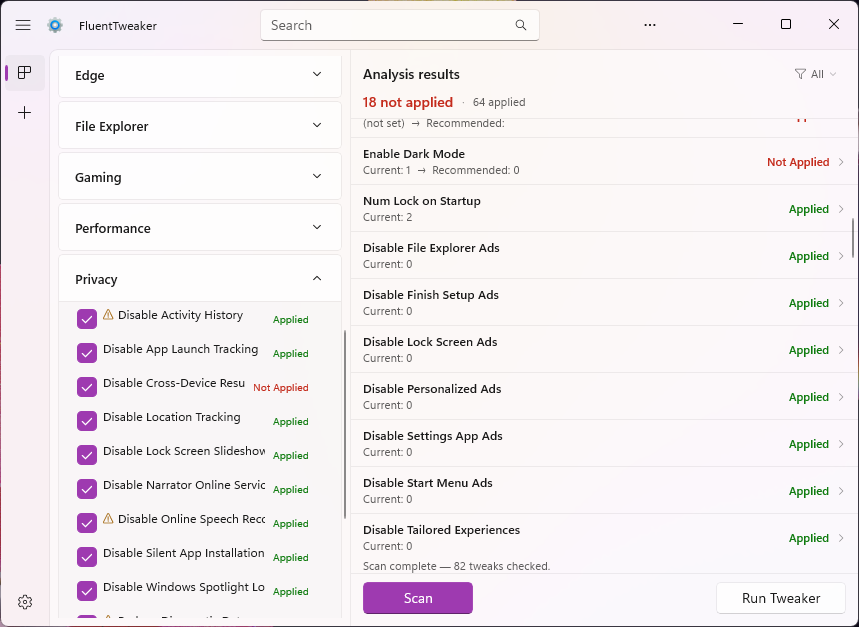
Task: Expand the File Explorer category
Action: point(200,126)
